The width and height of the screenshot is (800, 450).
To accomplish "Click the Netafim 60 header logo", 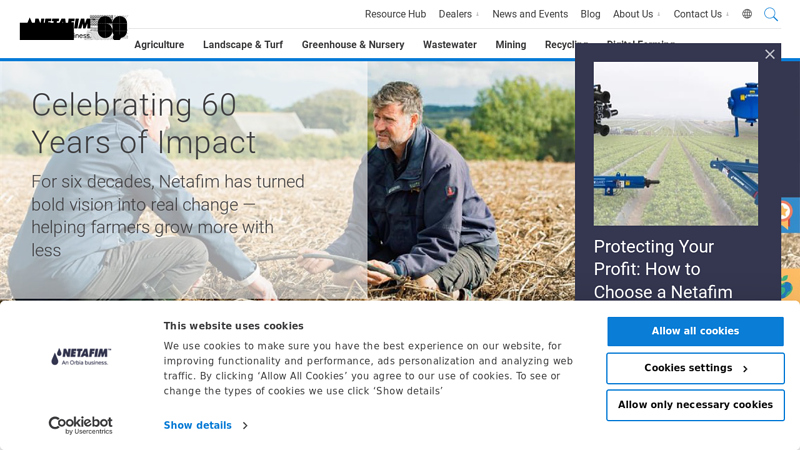I will (x=73, y=28).
